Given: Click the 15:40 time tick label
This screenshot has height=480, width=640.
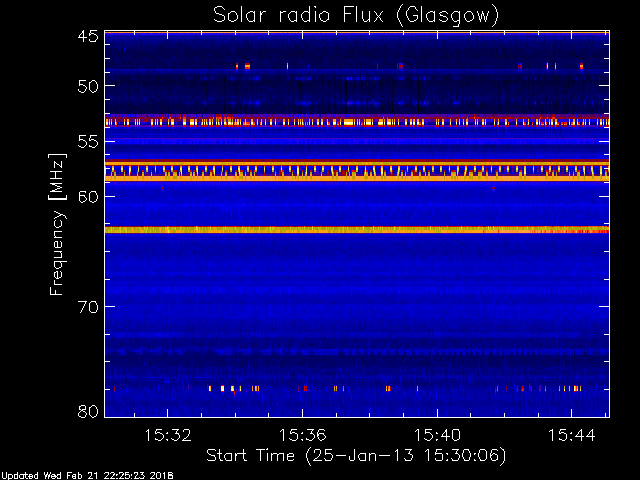Looking at the screenshot, I should click(437, 435).
